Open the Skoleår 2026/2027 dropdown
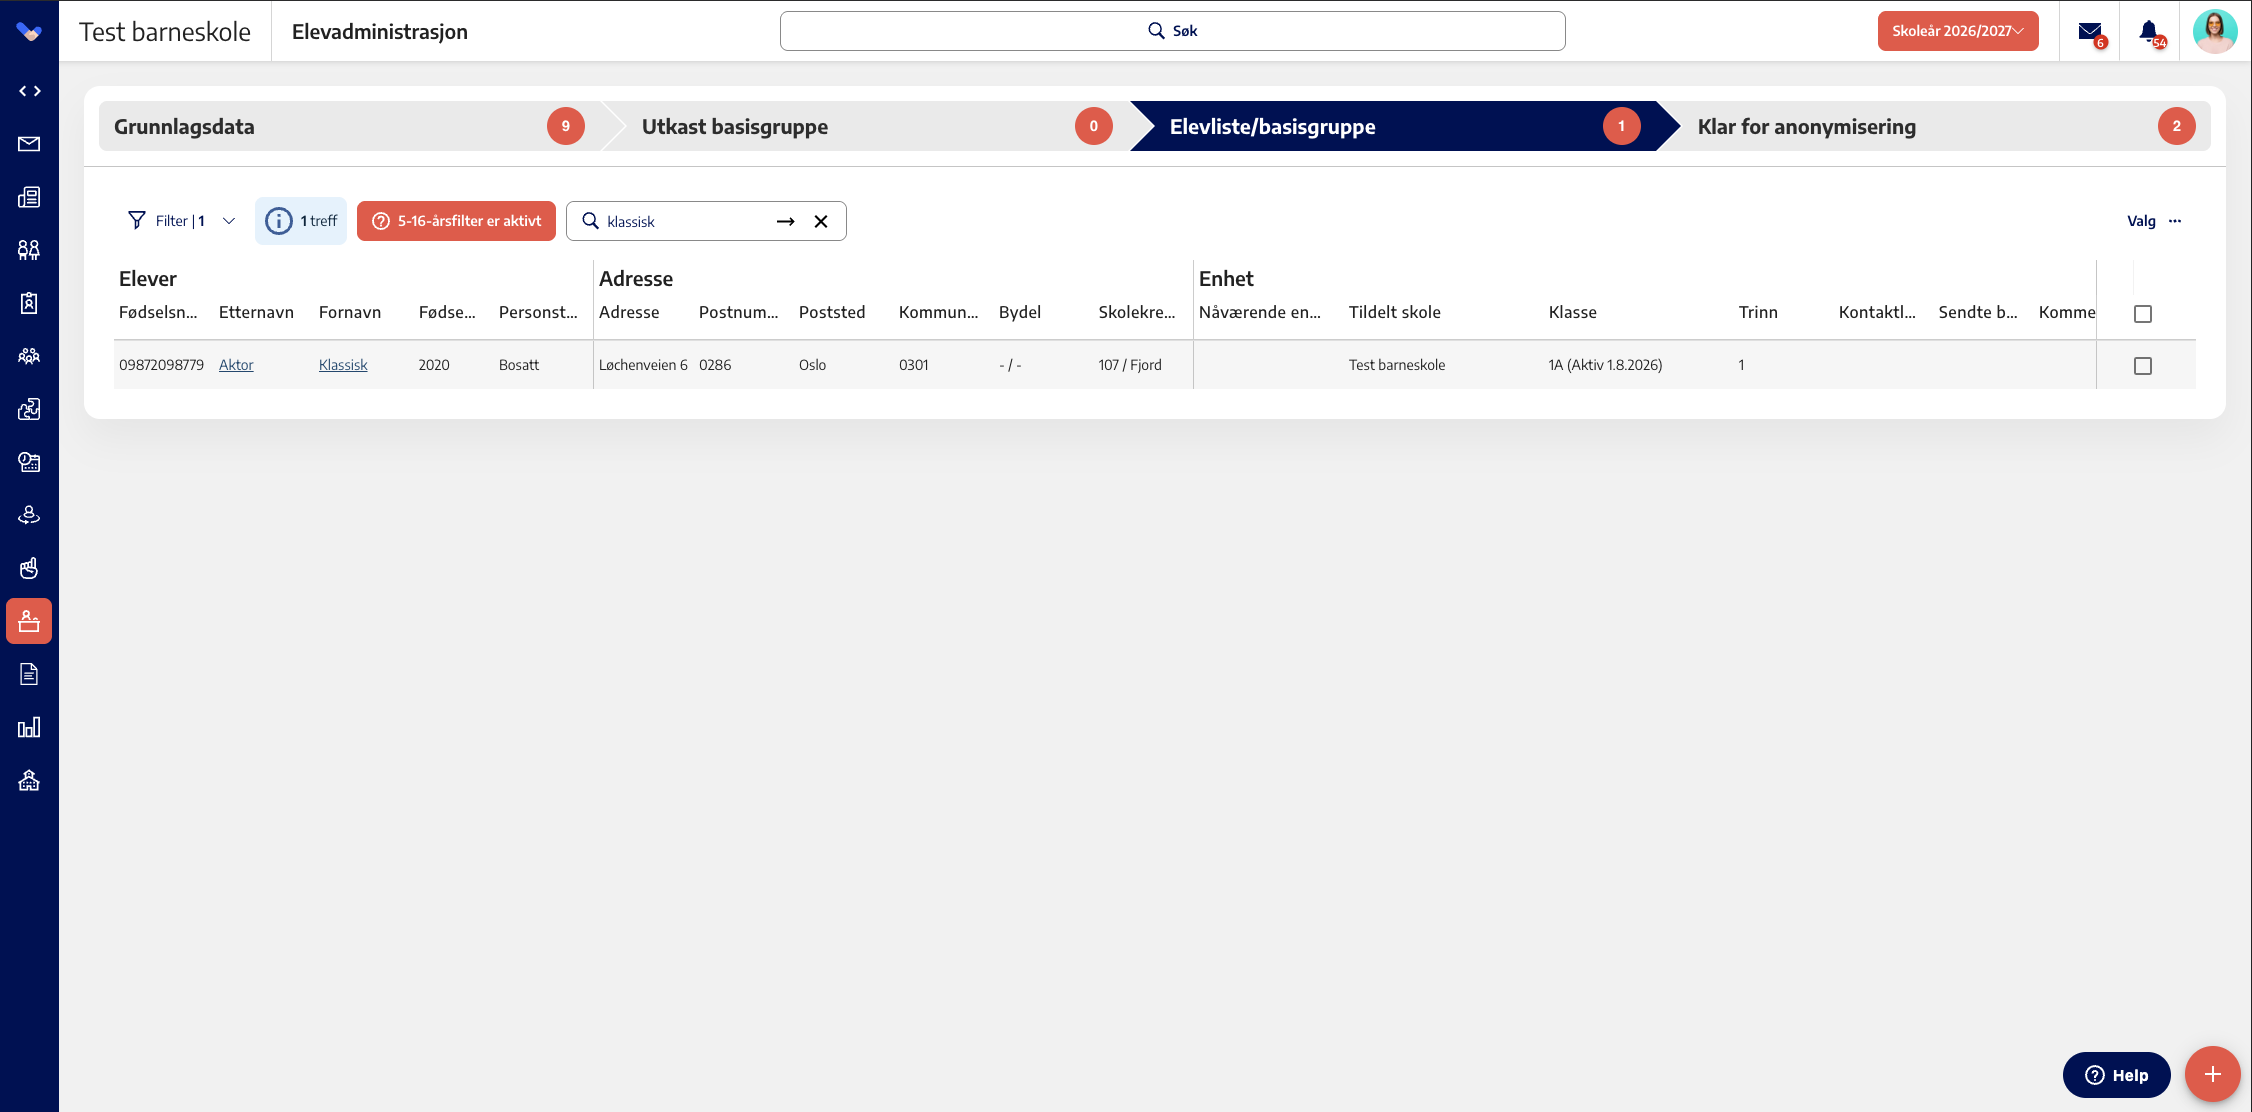This screenshot has height=1112, width=2252. click(x=1957, y=31)
